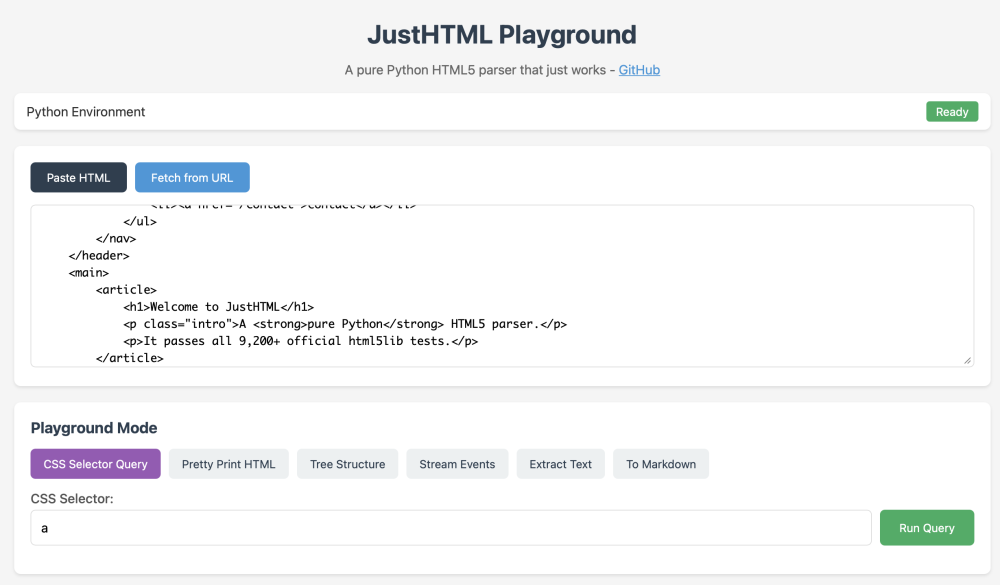Click the JustHTML Playground heading

[x=501, y=34]
